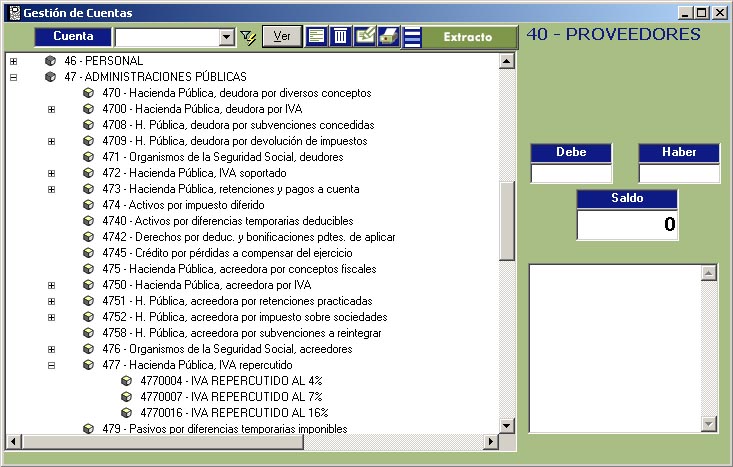Click the cube icon of 46 - PERSONAL
Image resolution: width=733 pixels, height=467 pixels.
(50, 61)
